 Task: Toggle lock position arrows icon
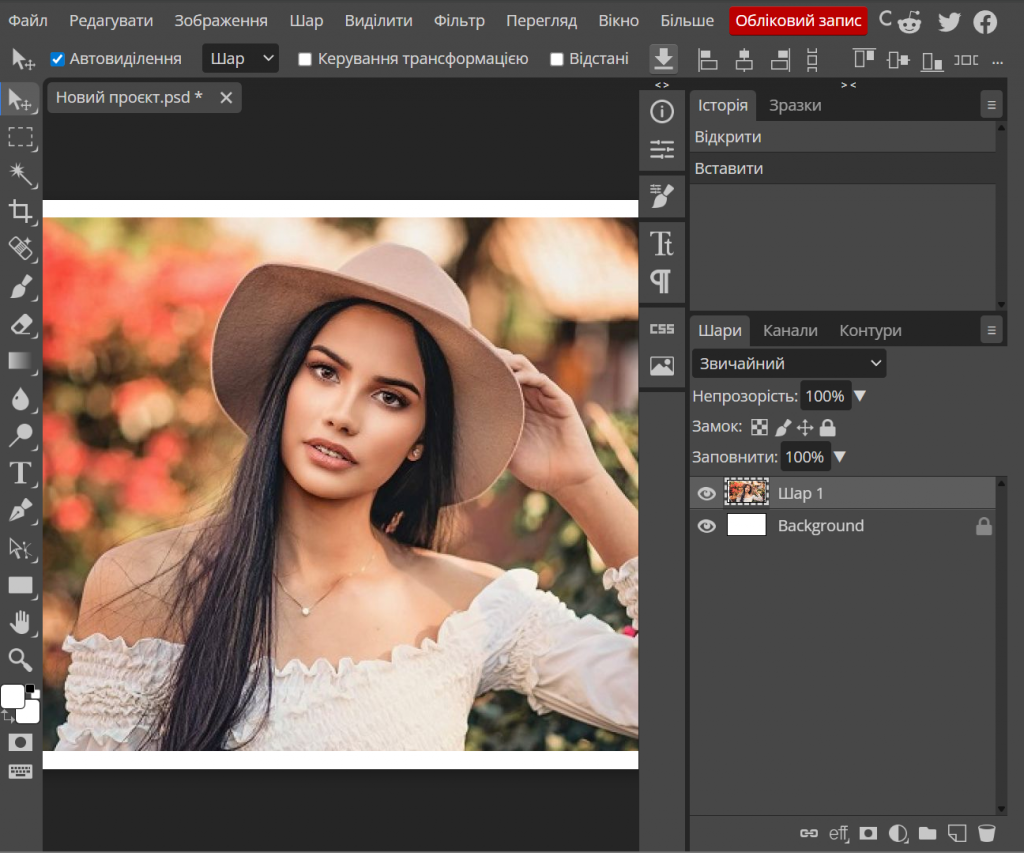click(805, 428)
